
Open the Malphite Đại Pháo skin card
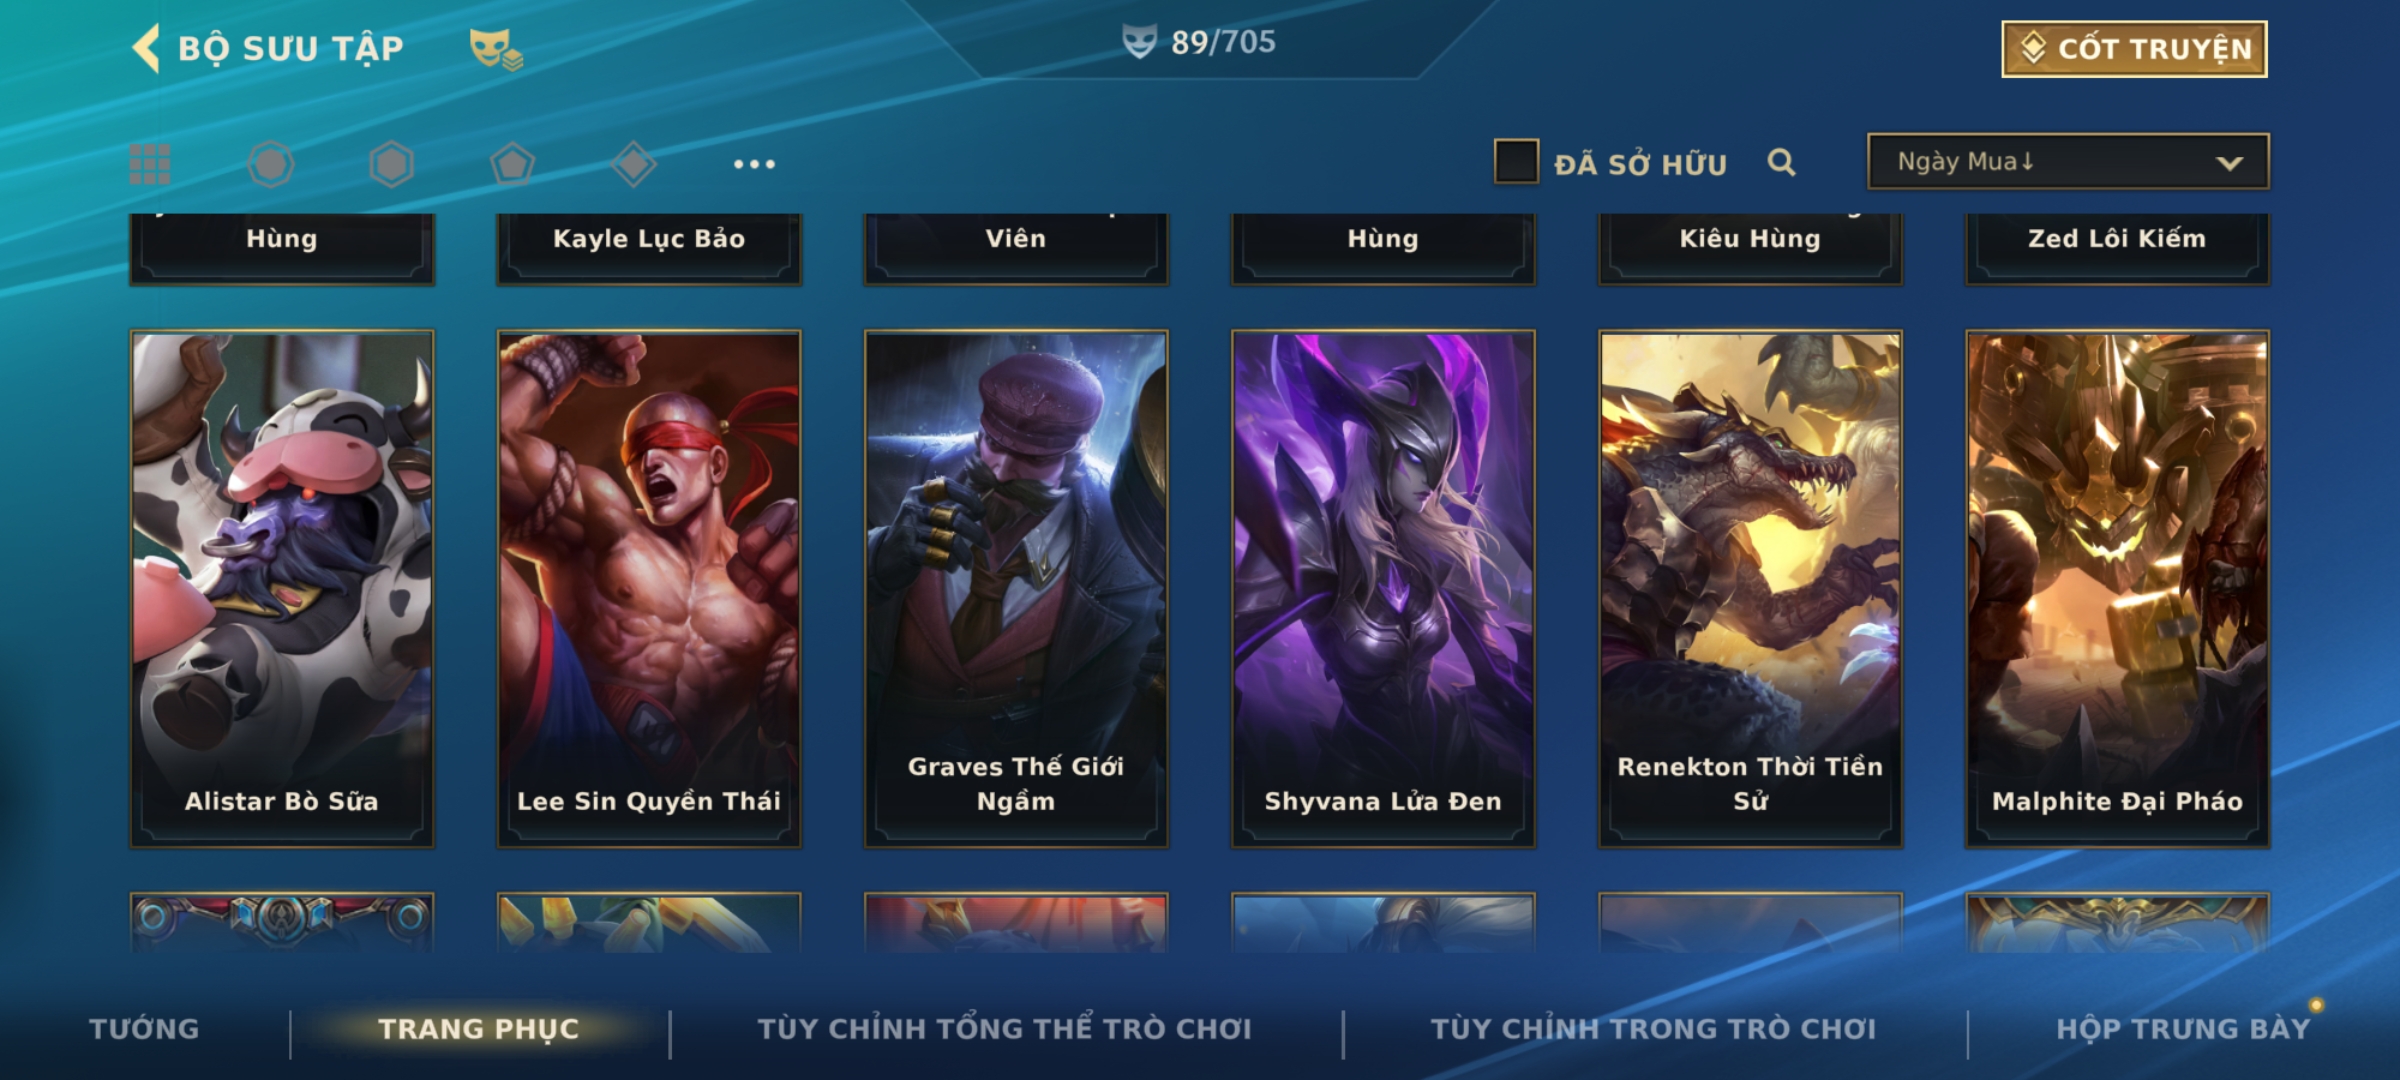pos(2117,589)
